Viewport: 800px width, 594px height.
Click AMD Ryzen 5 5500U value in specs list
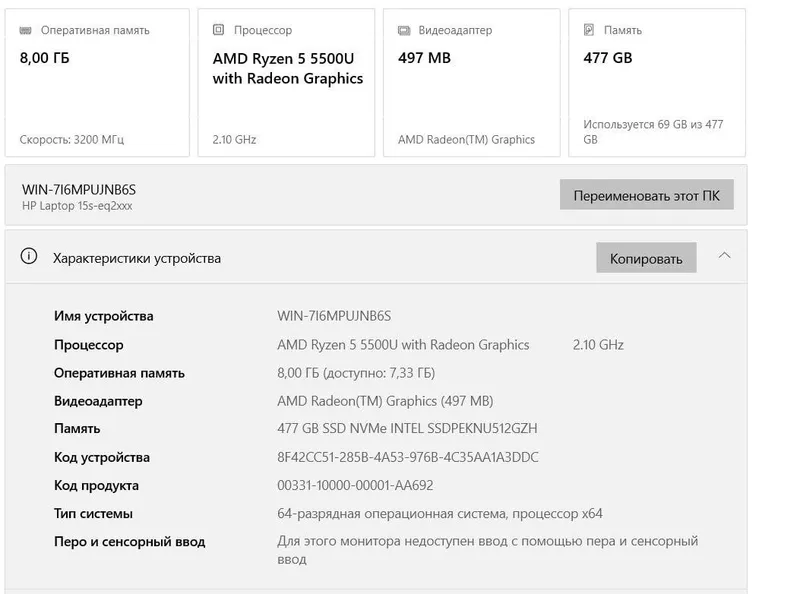tap(403, 345)
